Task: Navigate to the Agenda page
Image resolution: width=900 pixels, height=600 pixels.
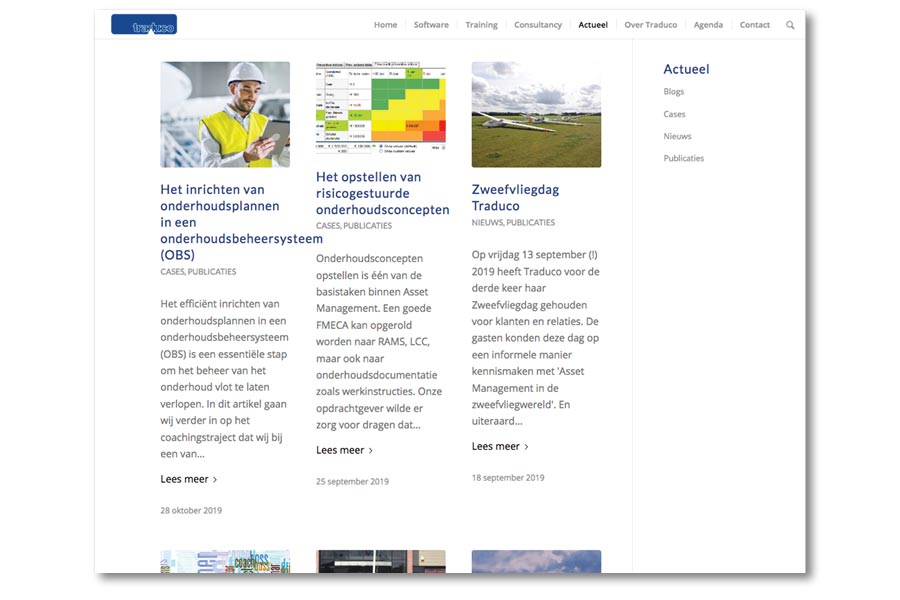Action: click(x=708, y=25)
